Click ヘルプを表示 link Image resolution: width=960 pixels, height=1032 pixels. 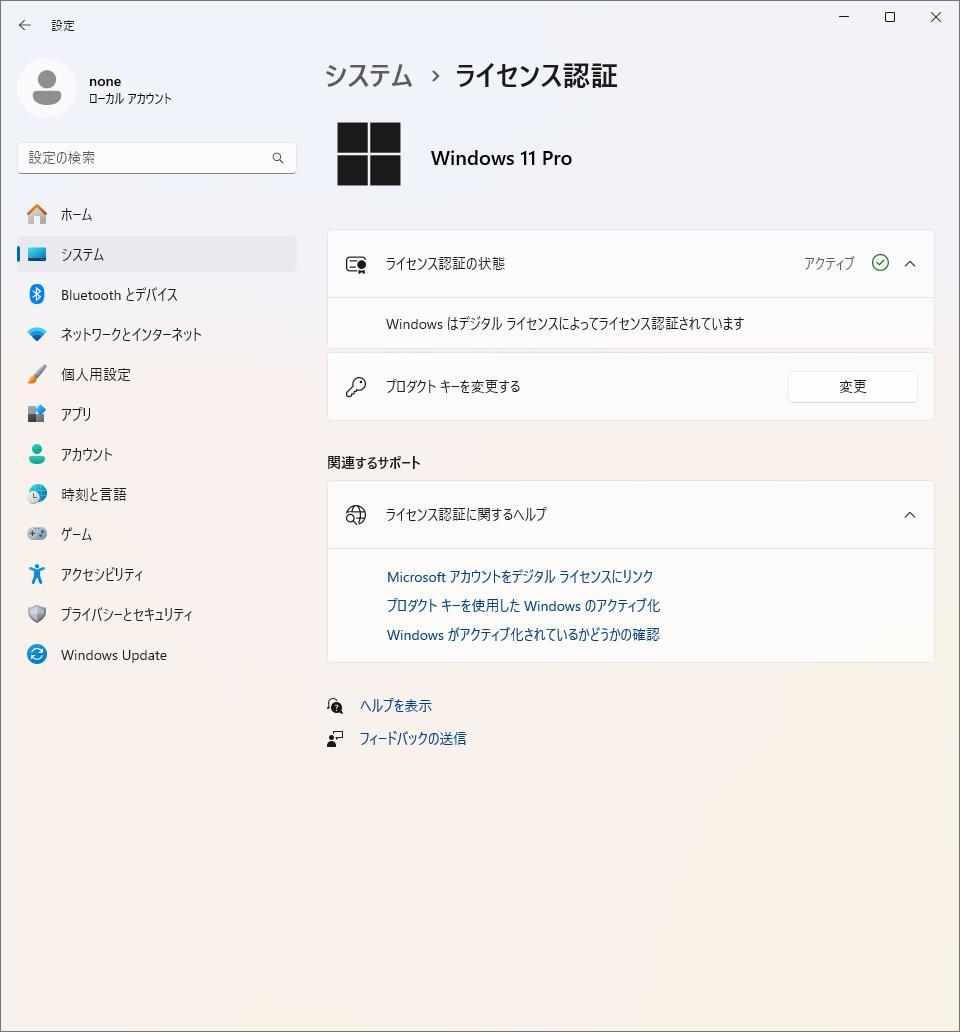pyautogui.click(x=395, y=706)
